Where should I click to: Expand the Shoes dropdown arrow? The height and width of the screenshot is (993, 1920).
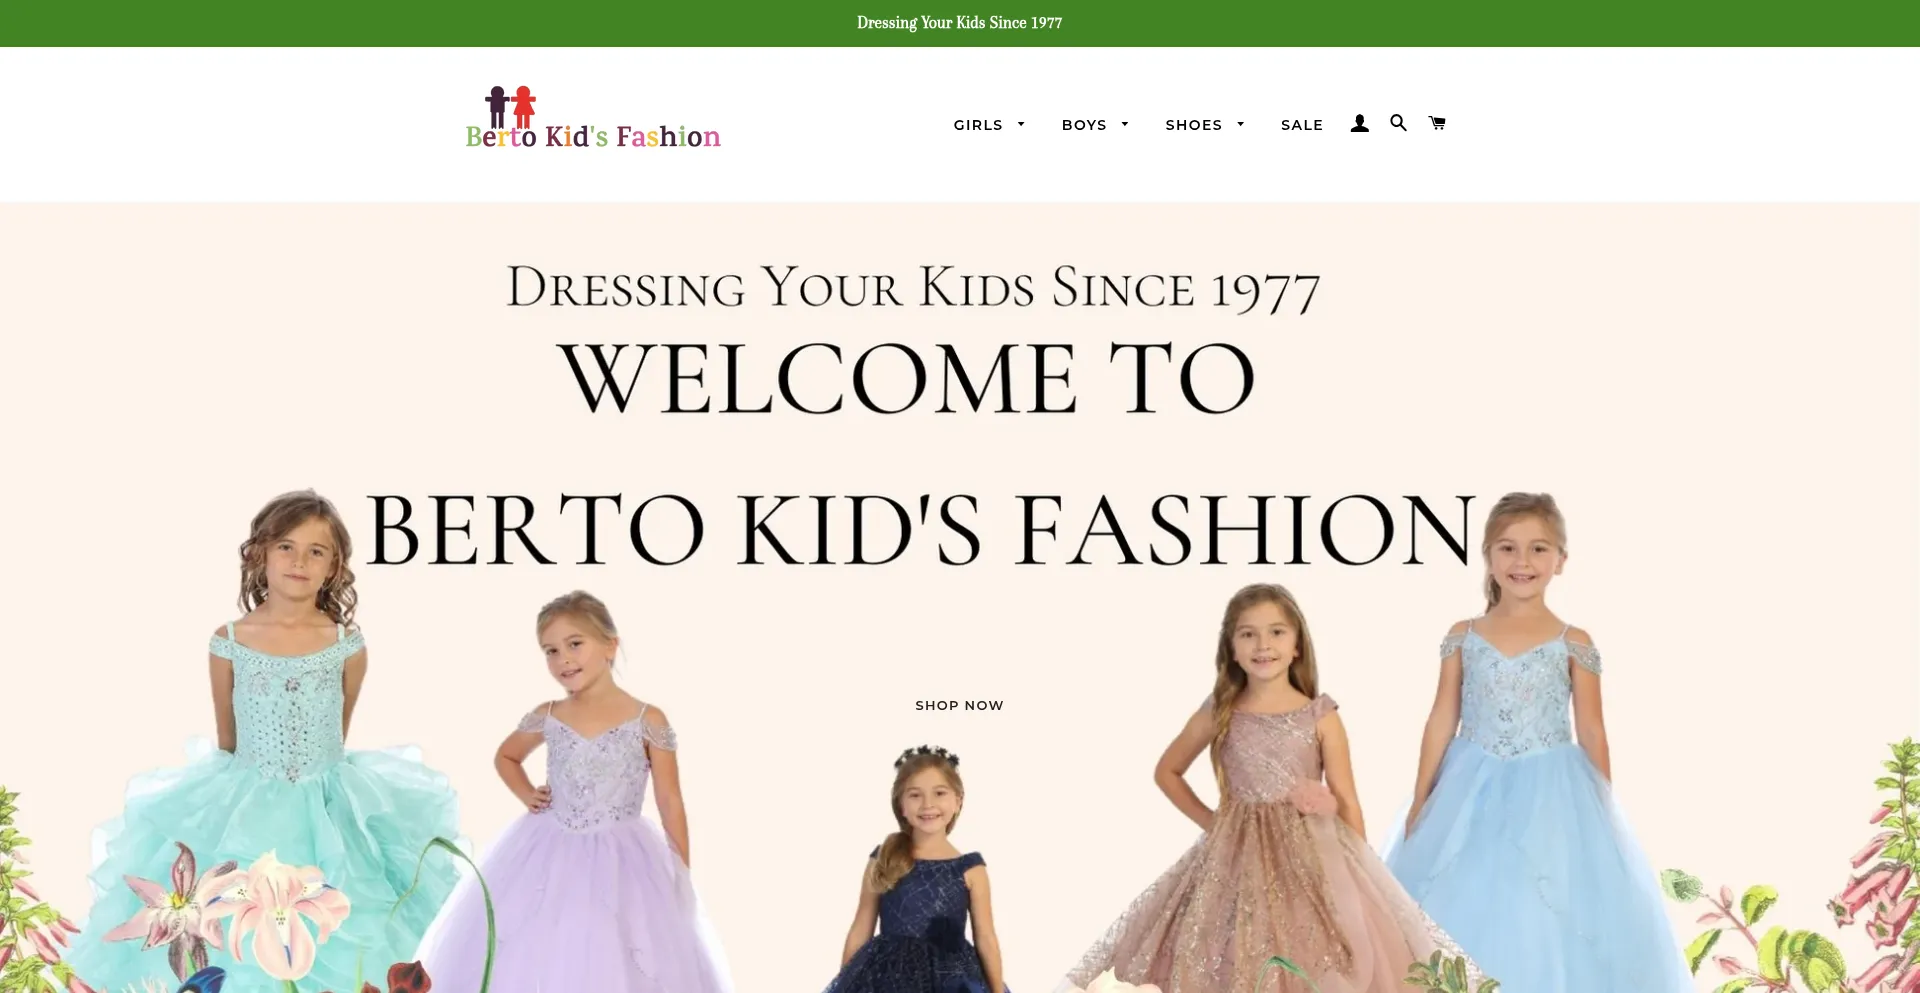[1241, 125]
